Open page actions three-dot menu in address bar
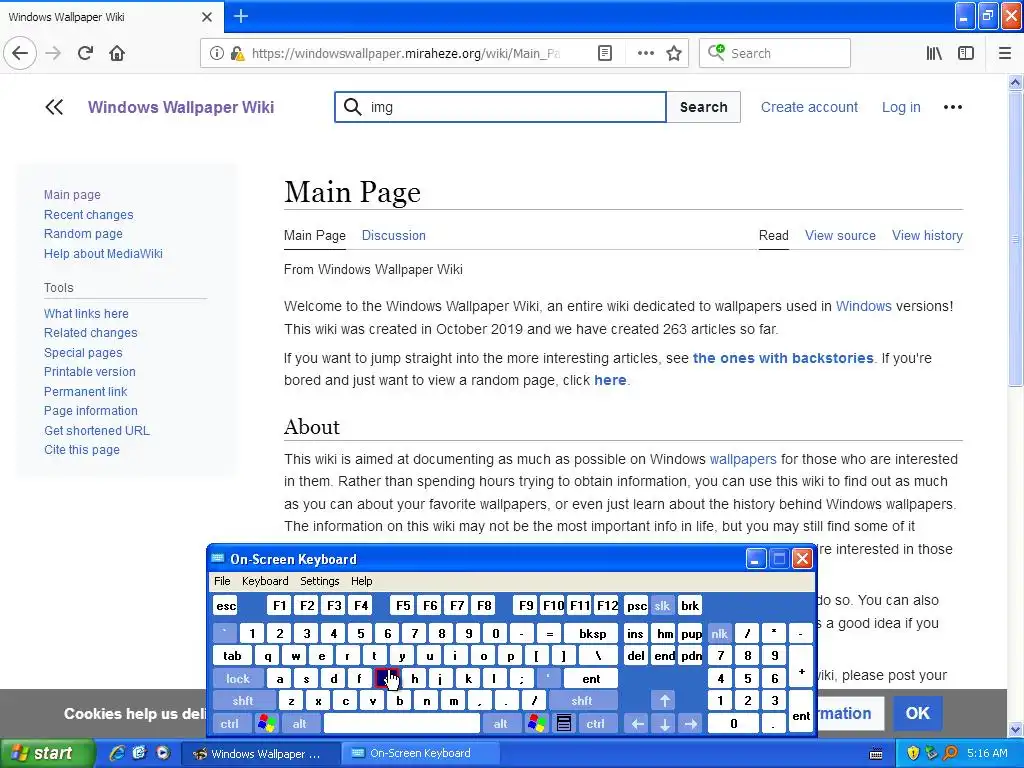The image size is (1024, 768). pos(645,54)
